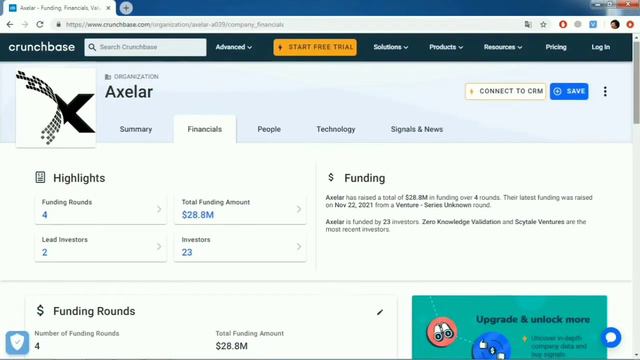The image size is (640, 360).
Task: Click the ORGANIZATION label icon
Action: 108,77
